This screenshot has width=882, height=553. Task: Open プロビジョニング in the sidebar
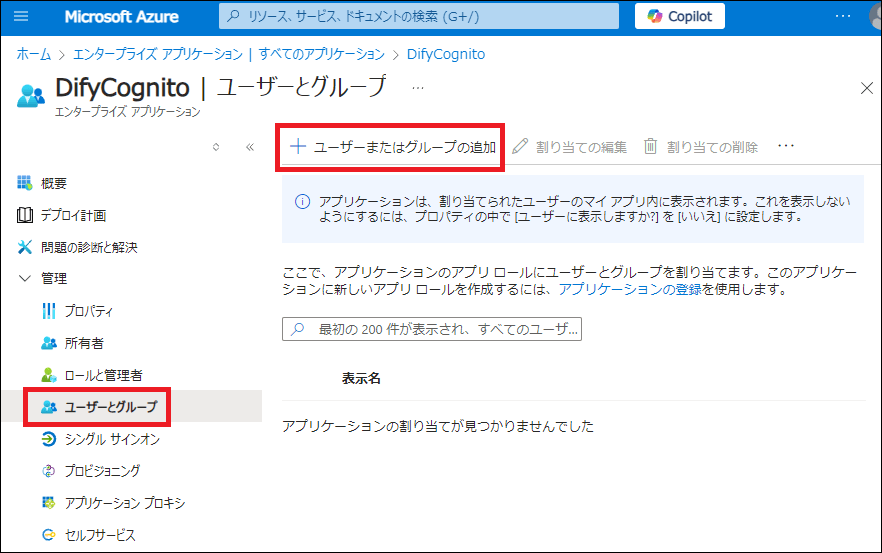tap(102, 471)
